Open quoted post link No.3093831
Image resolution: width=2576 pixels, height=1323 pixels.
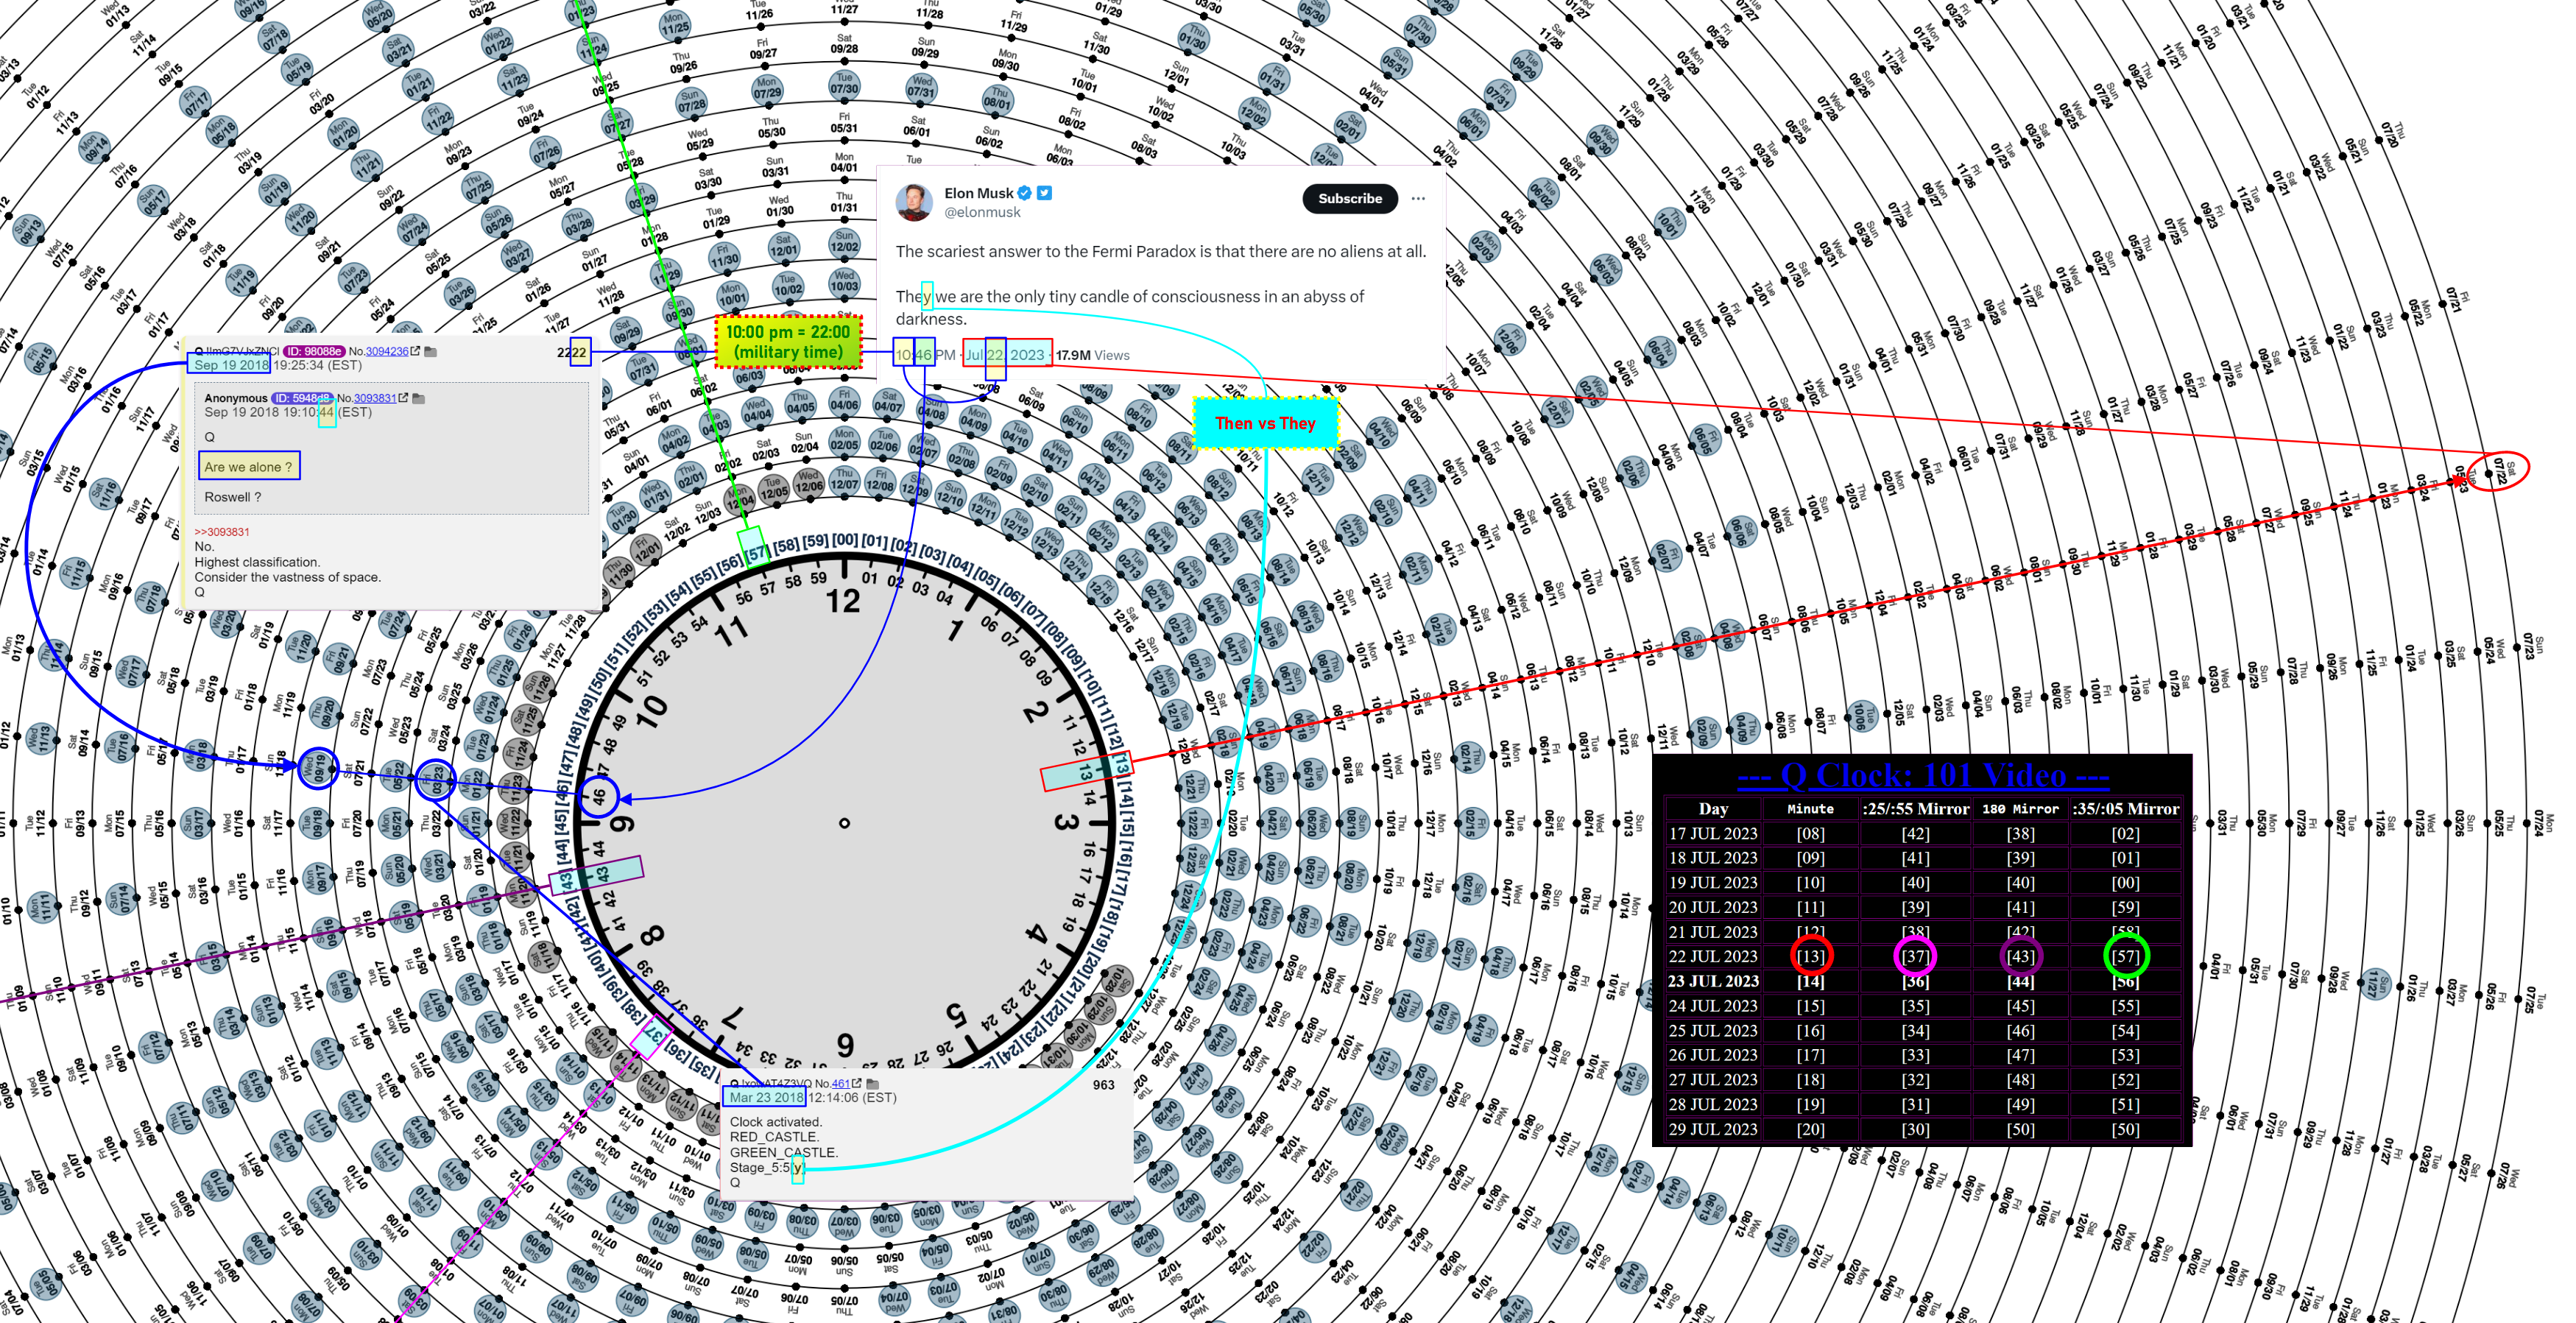click(375, 398)
